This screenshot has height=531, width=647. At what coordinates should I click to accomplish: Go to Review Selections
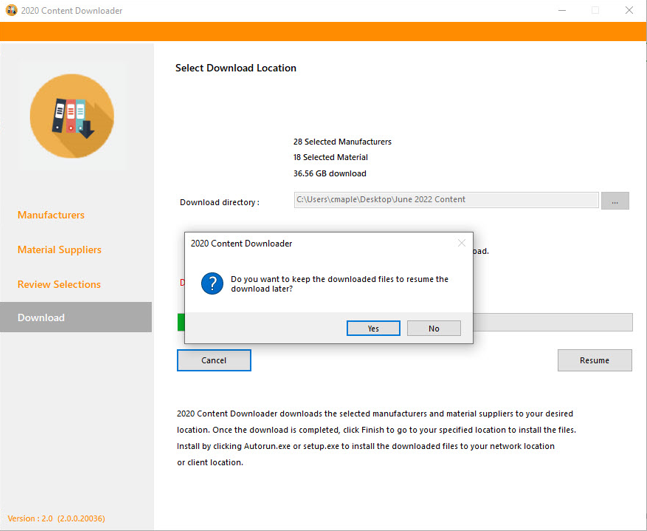click(x=59, y=284)
